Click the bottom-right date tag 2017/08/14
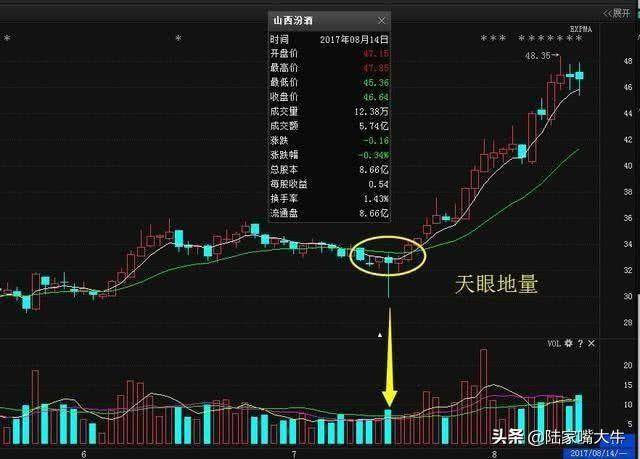Viewport: 640px width, 459px height. tap(598, 453)
